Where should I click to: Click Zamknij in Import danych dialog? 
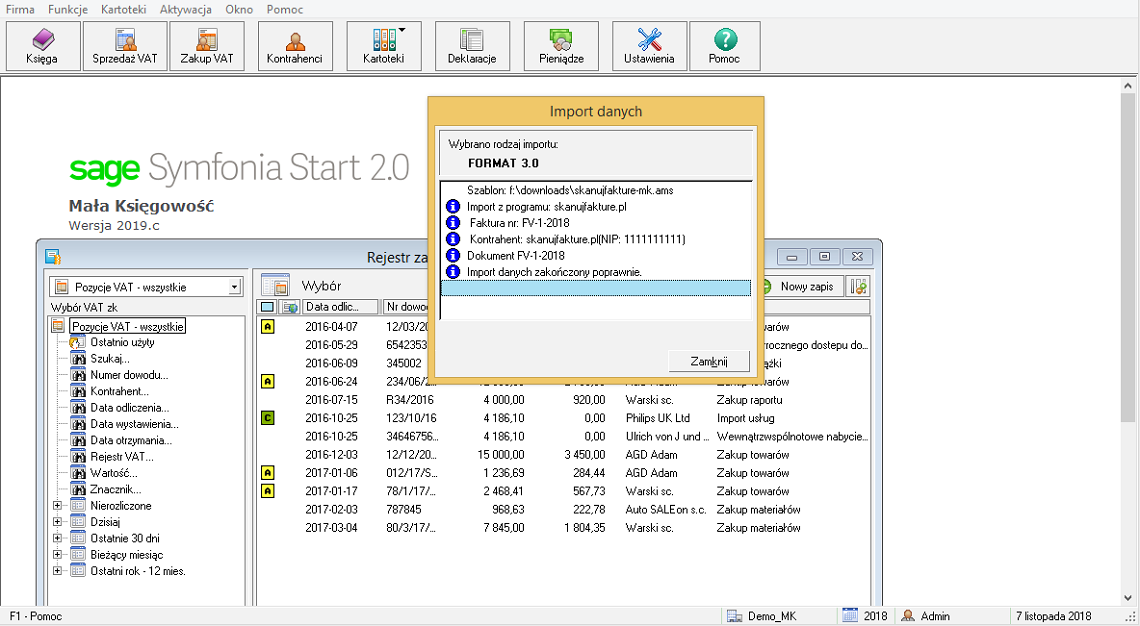pos(708,361)
